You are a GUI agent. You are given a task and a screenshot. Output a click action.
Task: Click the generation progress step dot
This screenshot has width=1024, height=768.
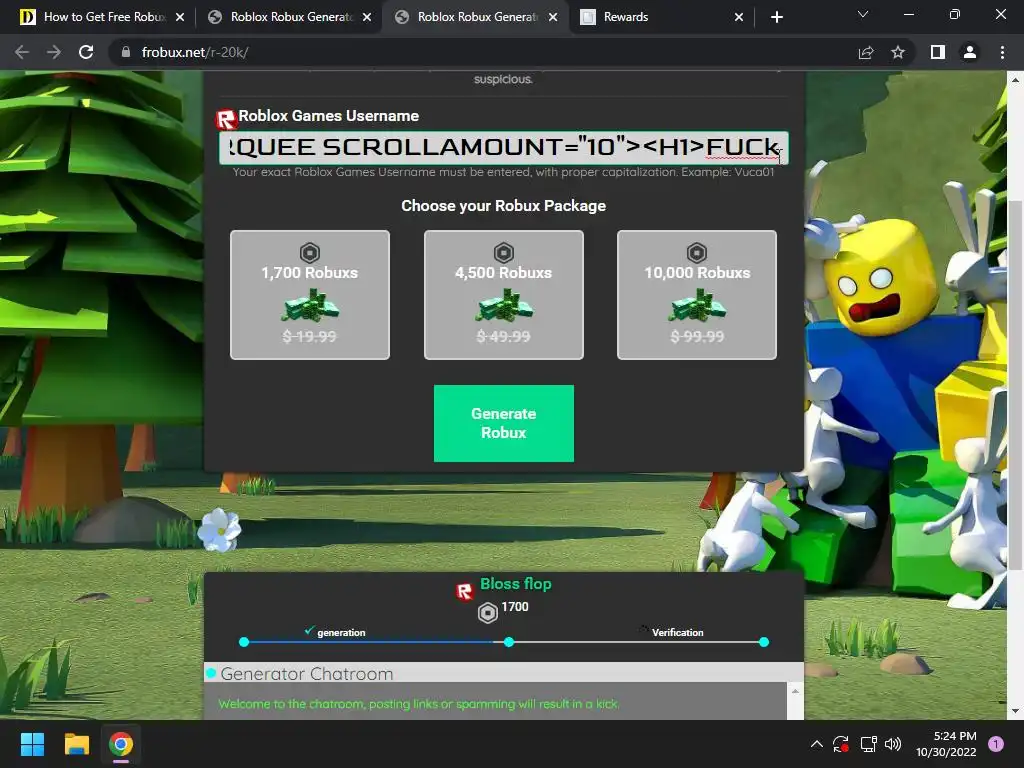244,642
